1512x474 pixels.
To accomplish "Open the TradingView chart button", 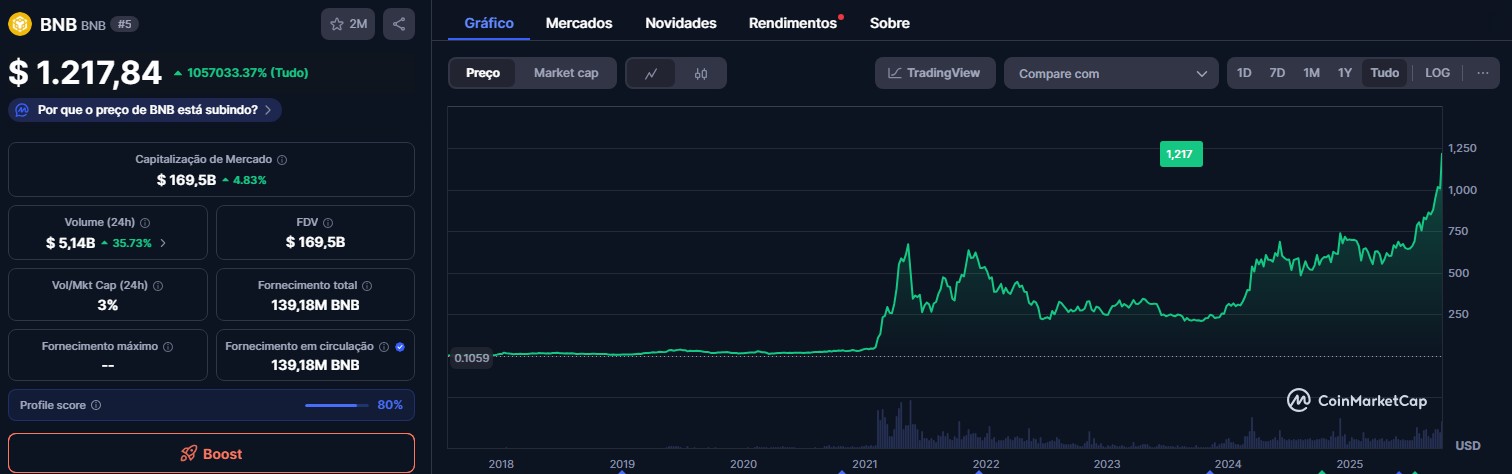I will point(934,73).
